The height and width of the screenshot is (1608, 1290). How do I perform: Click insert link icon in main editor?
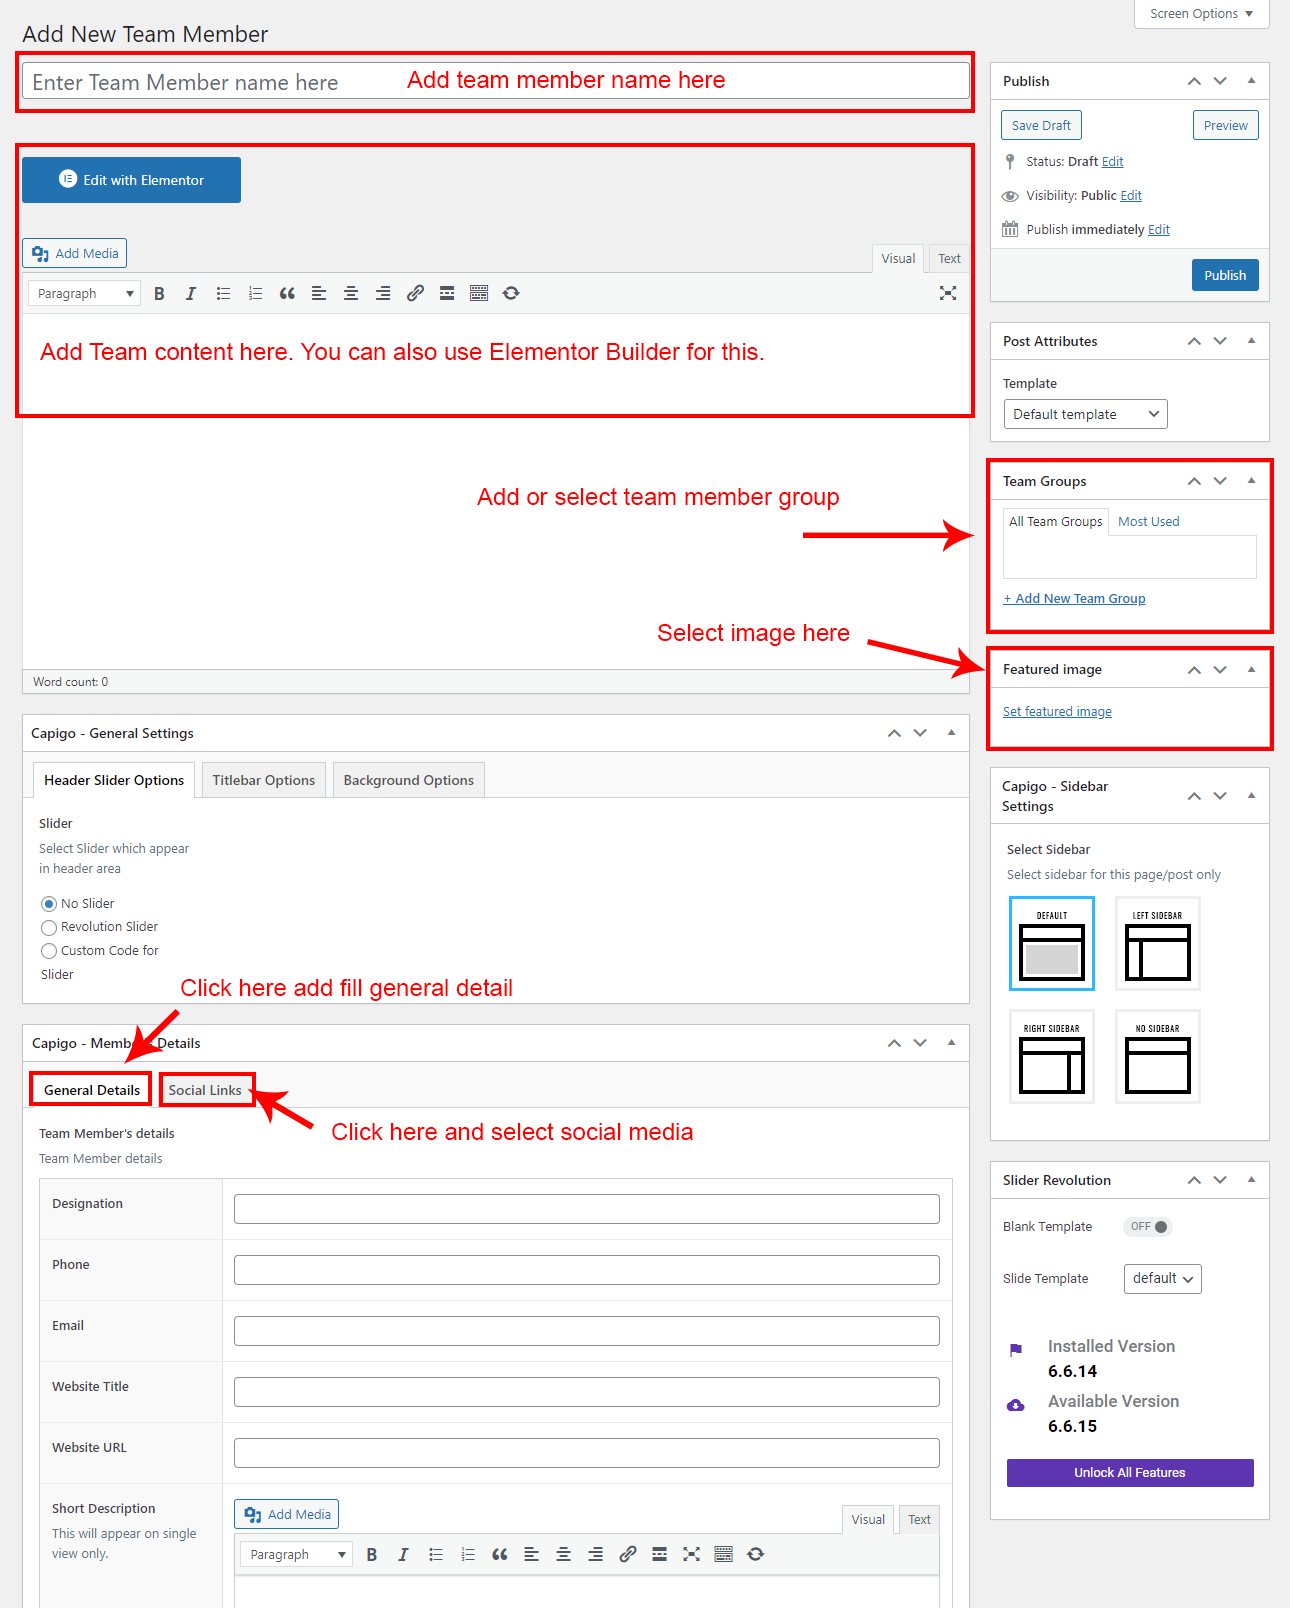pos(415,293)
